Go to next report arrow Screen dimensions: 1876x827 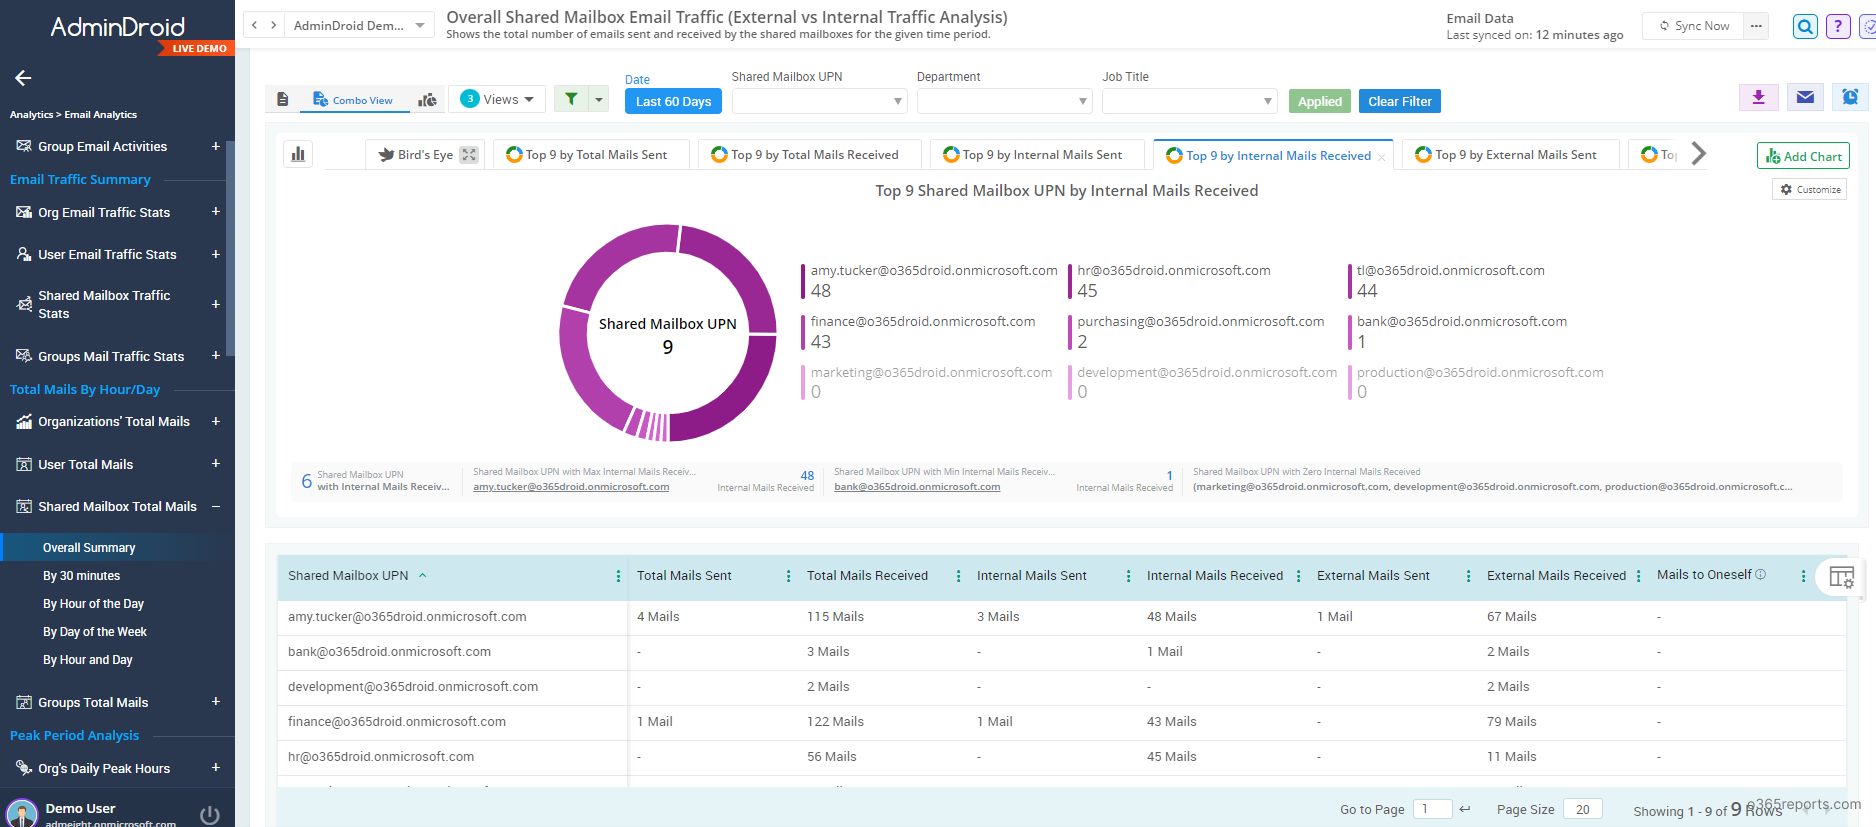[x=273, y=25]
